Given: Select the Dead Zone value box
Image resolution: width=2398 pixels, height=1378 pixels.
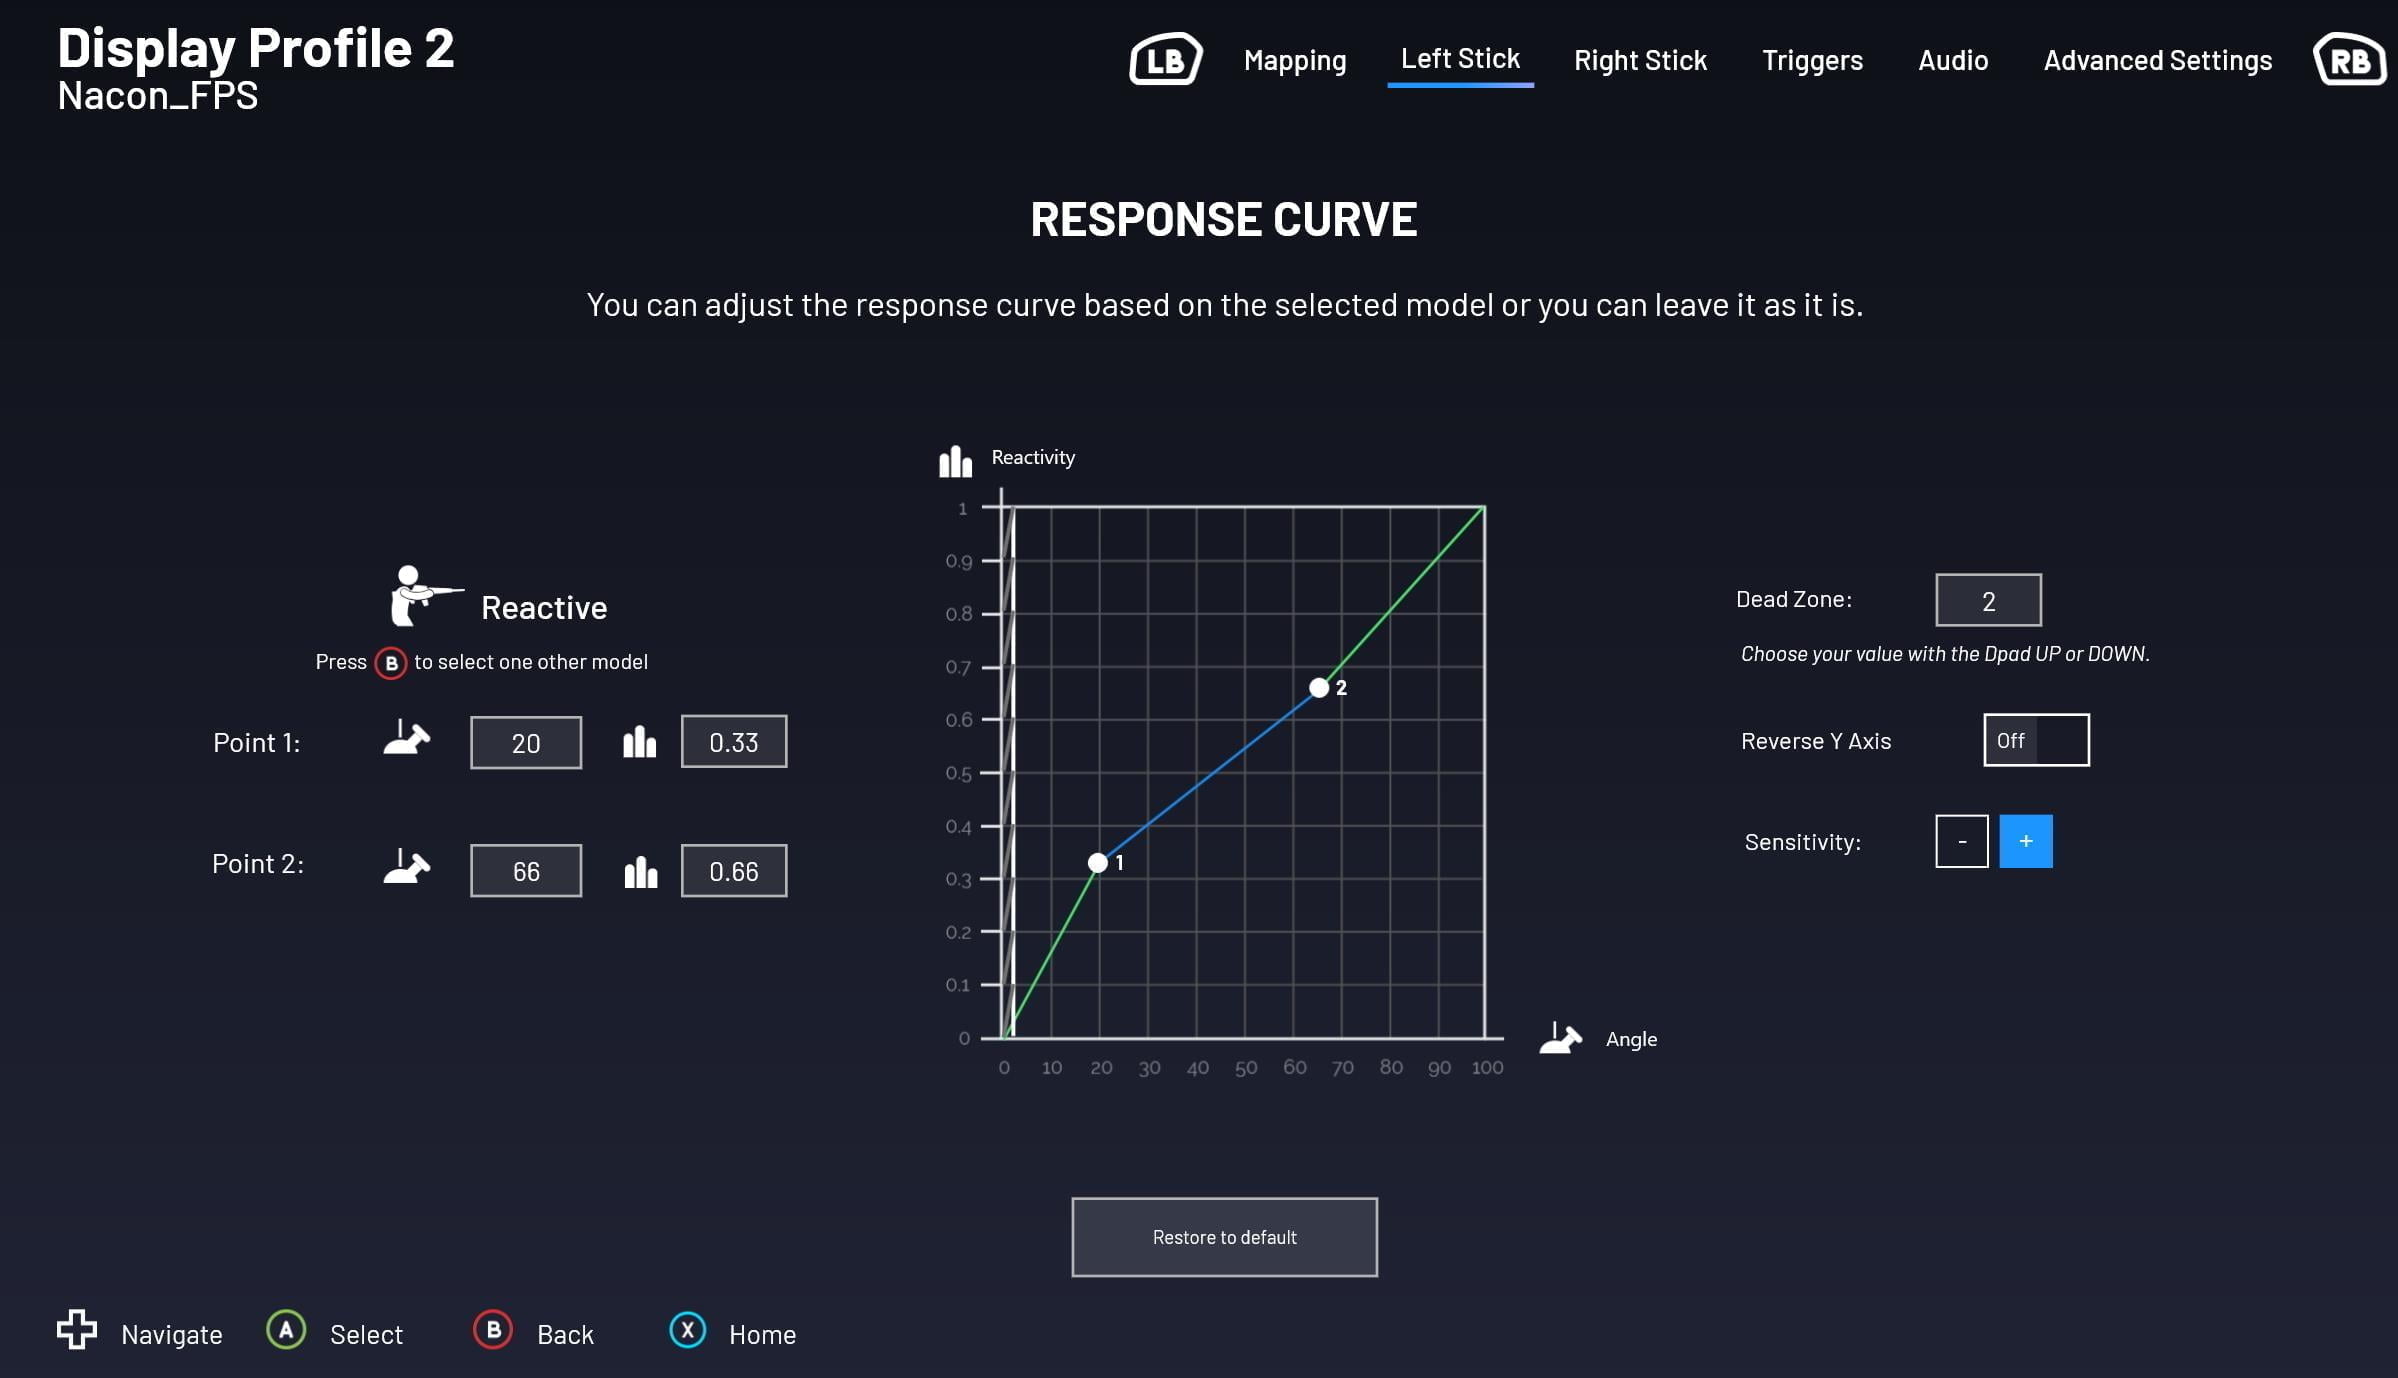Looking at the screenshot, I should click(x=1987, y=600).
